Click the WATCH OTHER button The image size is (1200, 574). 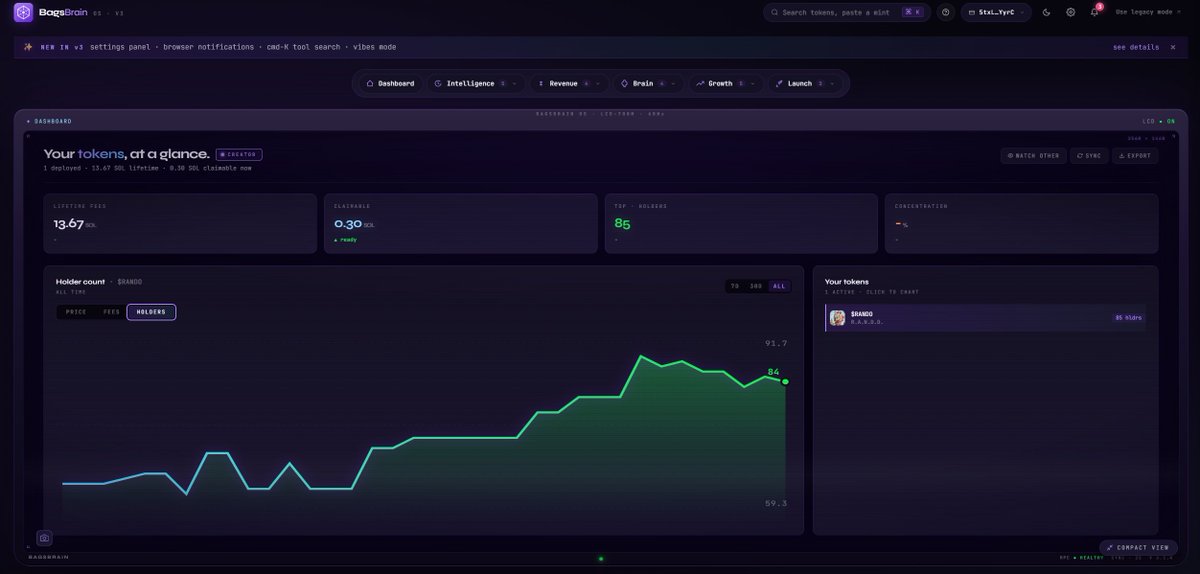point(1033,156)
